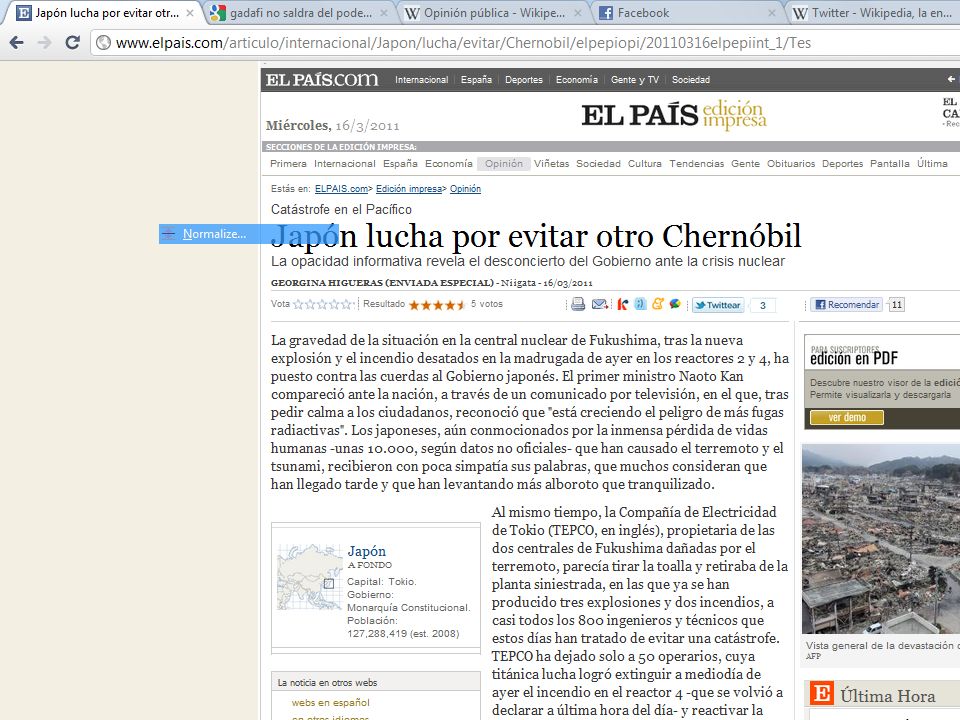Viewport: 960px width, 720px height.
Task: Close the Japón lucha por evitar tab
Action: click(x=190, y=13)
